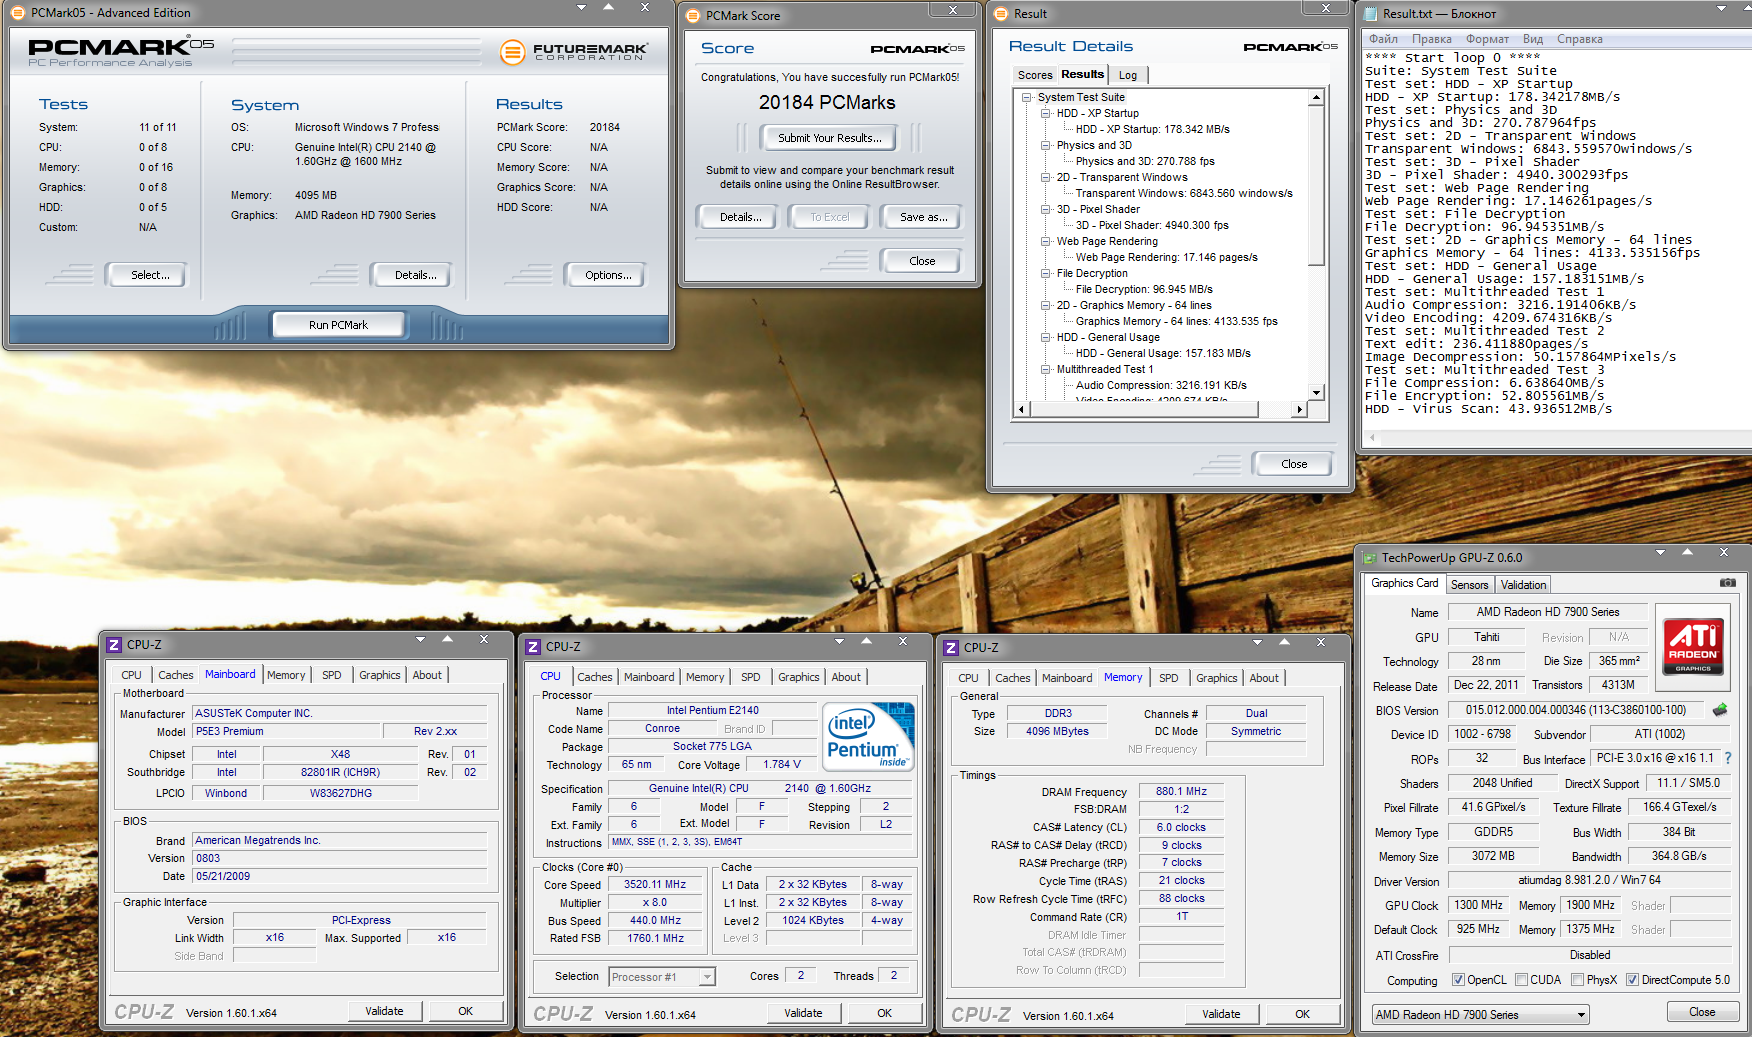
Task: Select the 'Physics and 3D: 270.788 fps' row
Action: (1145, 162)
